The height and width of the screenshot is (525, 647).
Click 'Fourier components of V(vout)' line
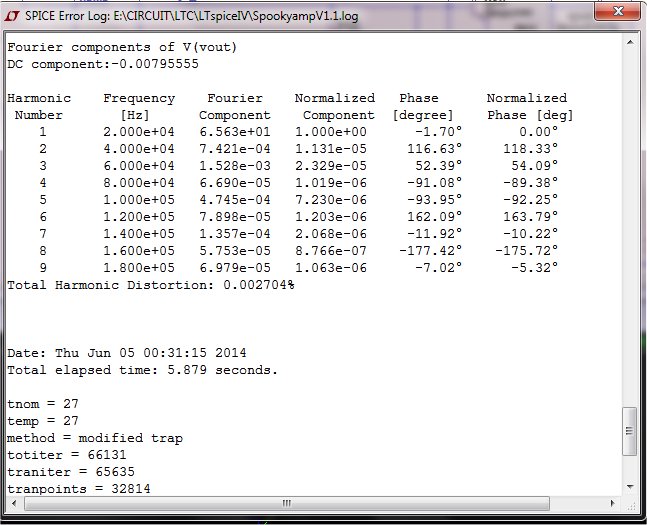(x=122, y=47)
